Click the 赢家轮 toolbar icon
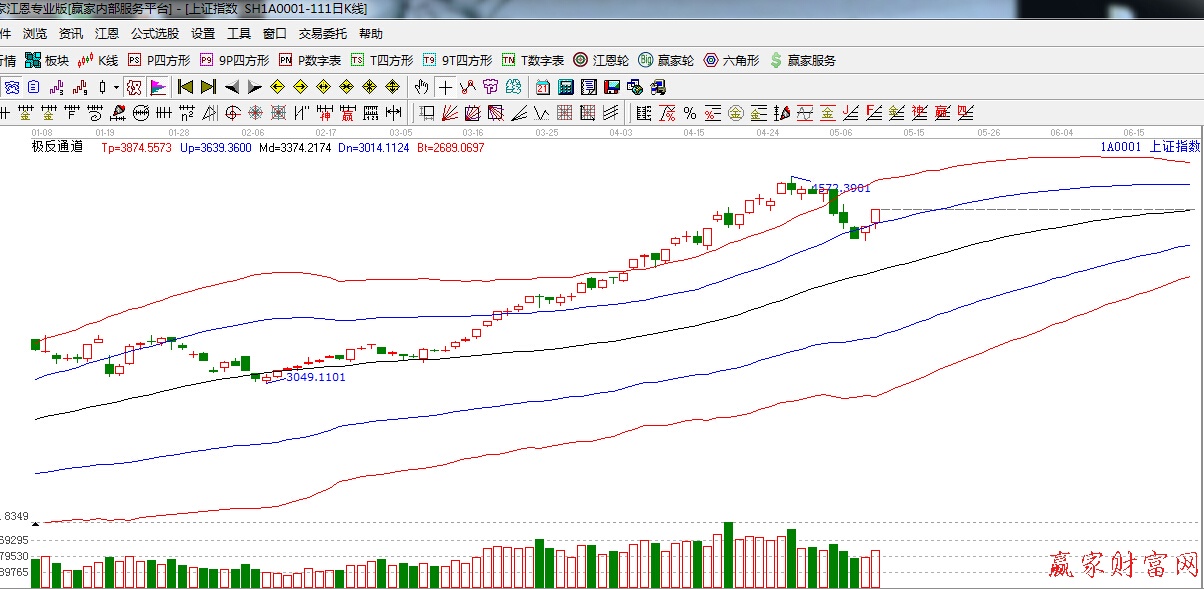The image size is (1204, 589). tap(666, 61)
